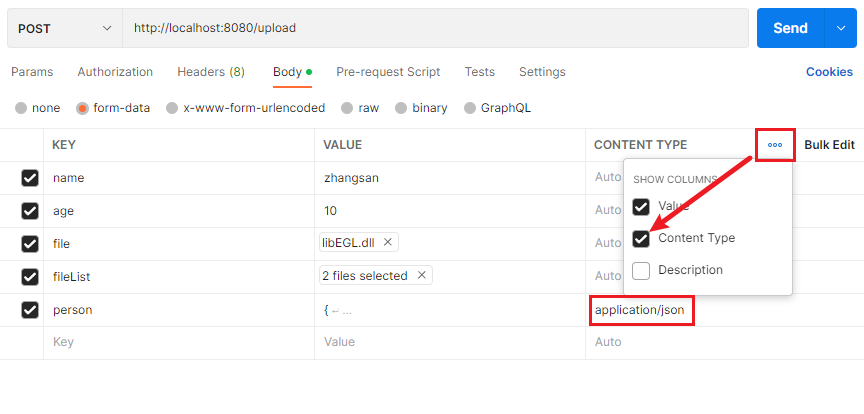Select the 'raw' body type radio
The width and height of the screenshot is (864, 414).
(348, 108)
